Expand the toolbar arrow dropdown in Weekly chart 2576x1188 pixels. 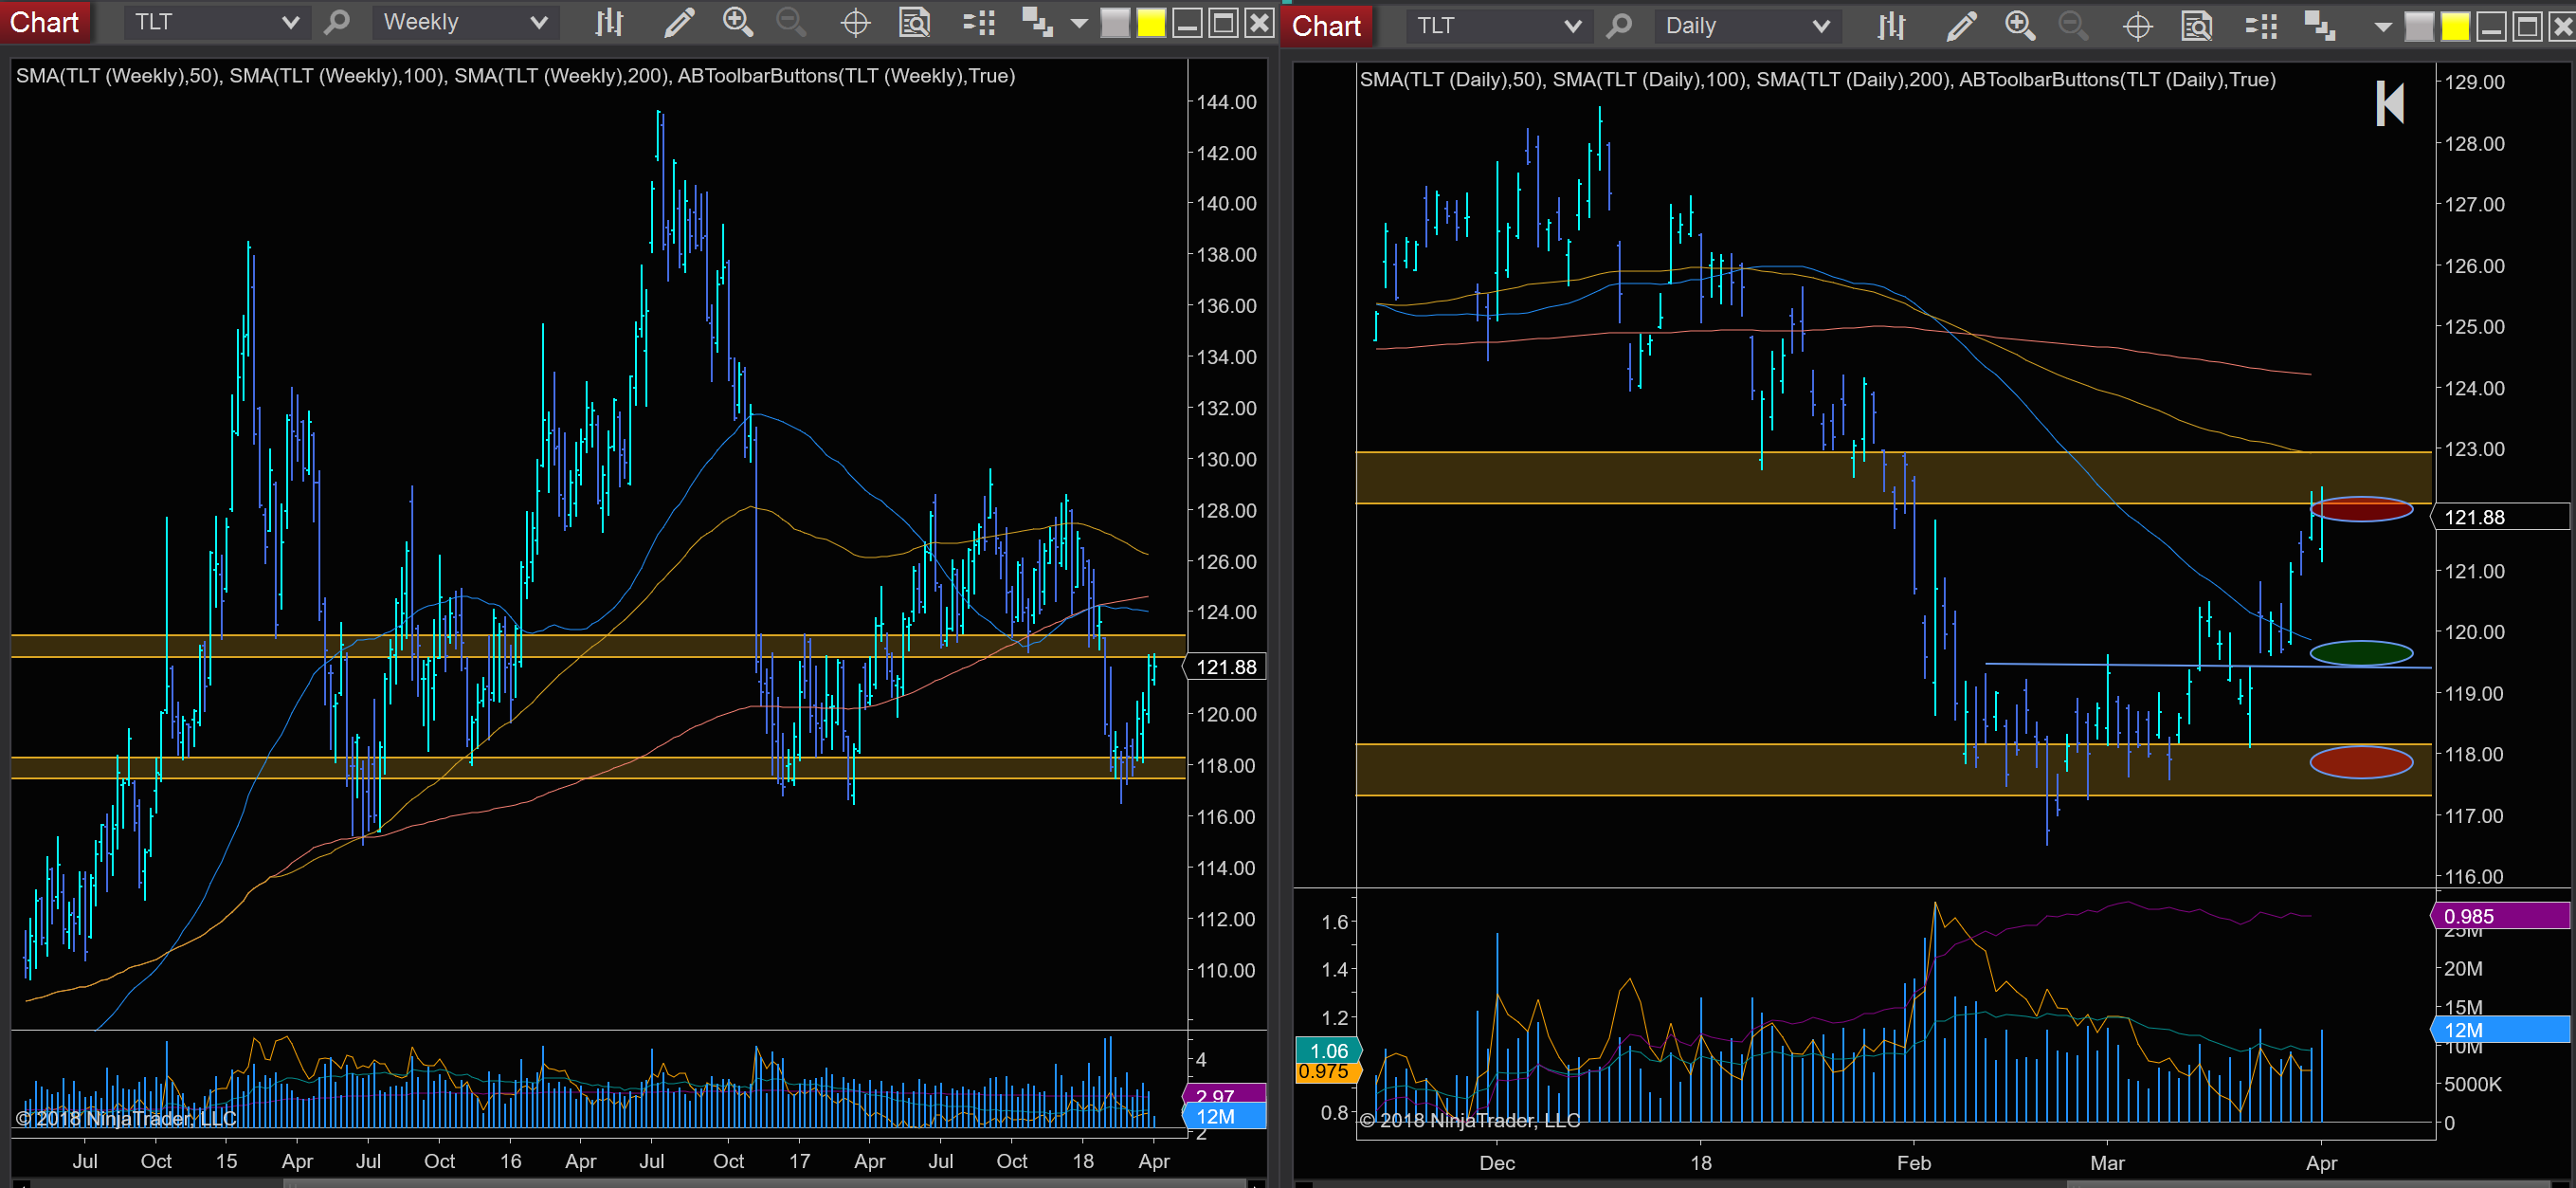(1079, 23)
